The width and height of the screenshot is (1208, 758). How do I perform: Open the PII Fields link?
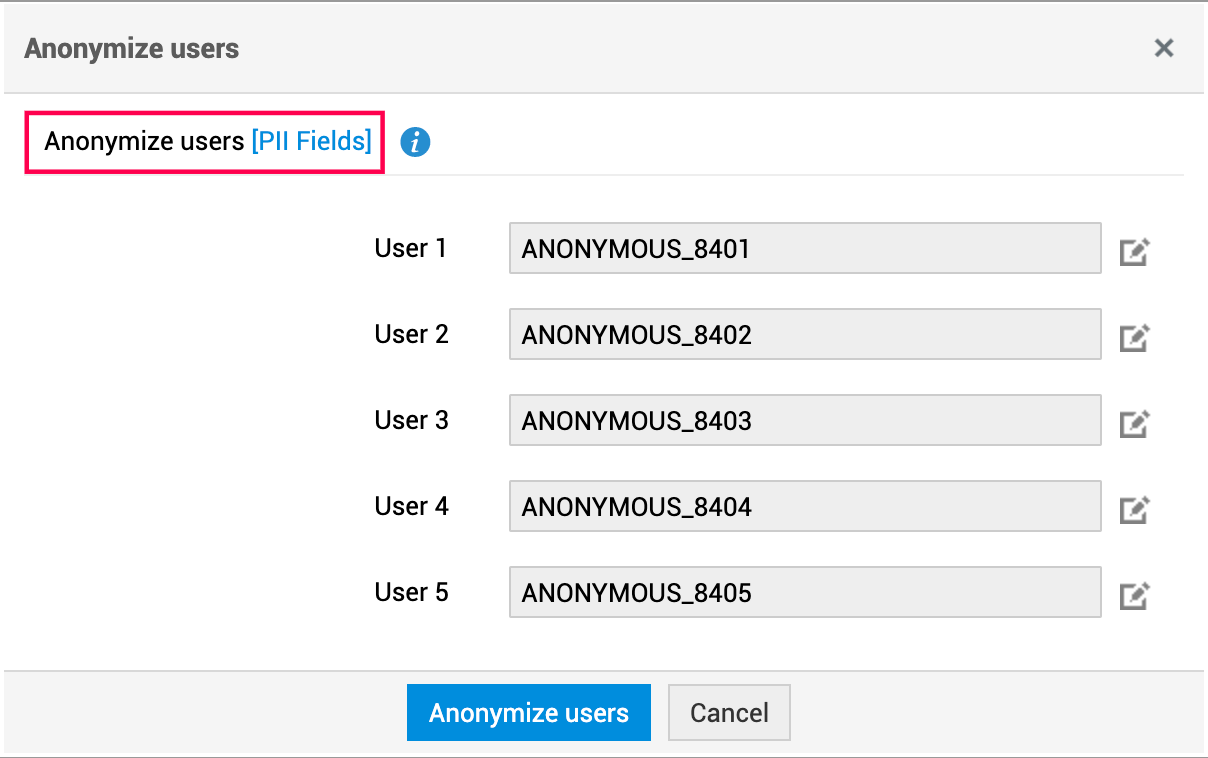311,141
